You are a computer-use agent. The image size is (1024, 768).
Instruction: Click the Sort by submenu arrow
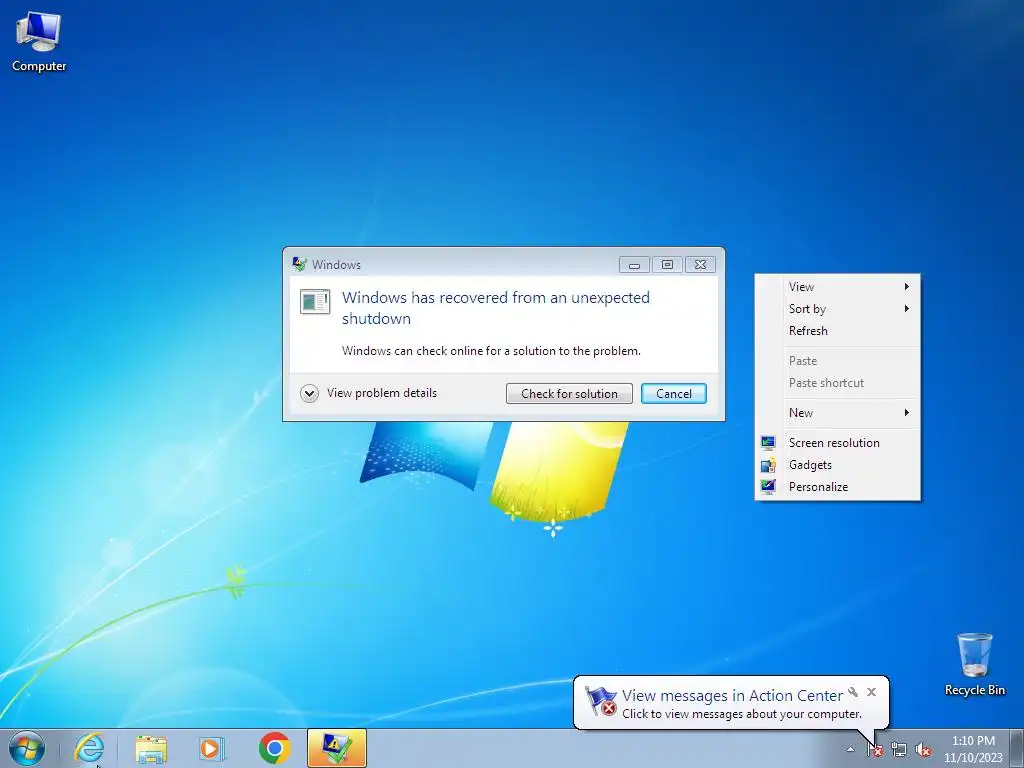click(906, 308)
